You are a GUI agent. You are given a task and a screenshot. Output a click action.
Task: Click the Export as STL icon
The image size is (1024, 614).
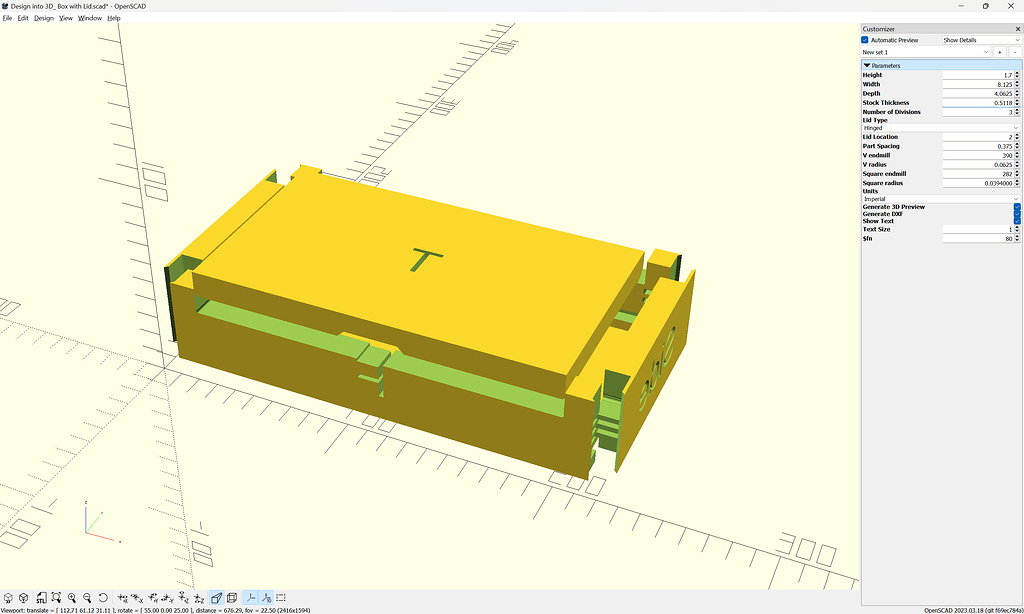pyautogui.click(x=40, y=598)
